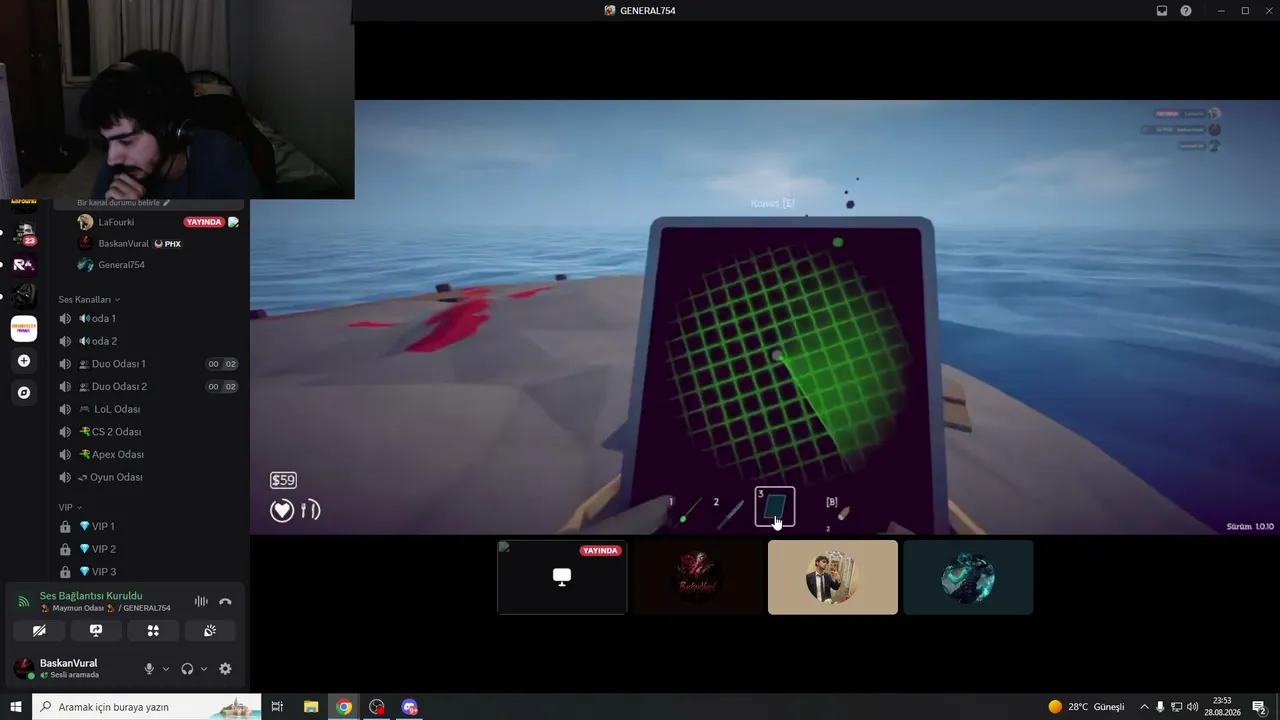Open Discord help question-mark icon
Image resolution: width=1280 pixels, height=720 pixels.
click(1186, 11)
